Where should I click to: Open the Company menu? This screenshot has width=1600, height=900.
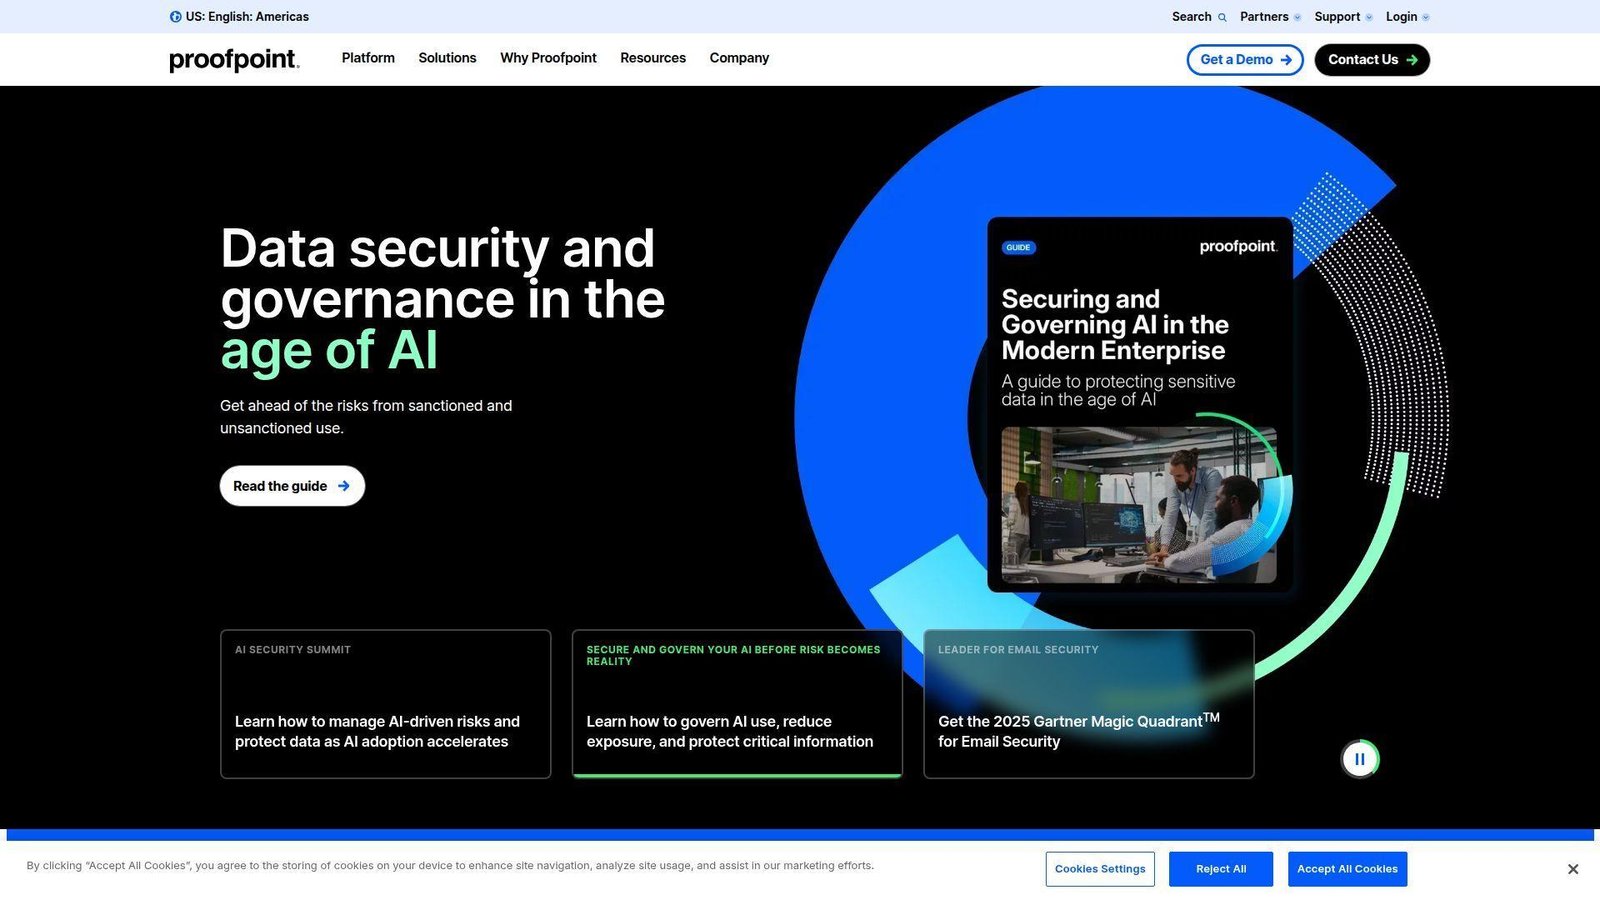tap(739, 58)
